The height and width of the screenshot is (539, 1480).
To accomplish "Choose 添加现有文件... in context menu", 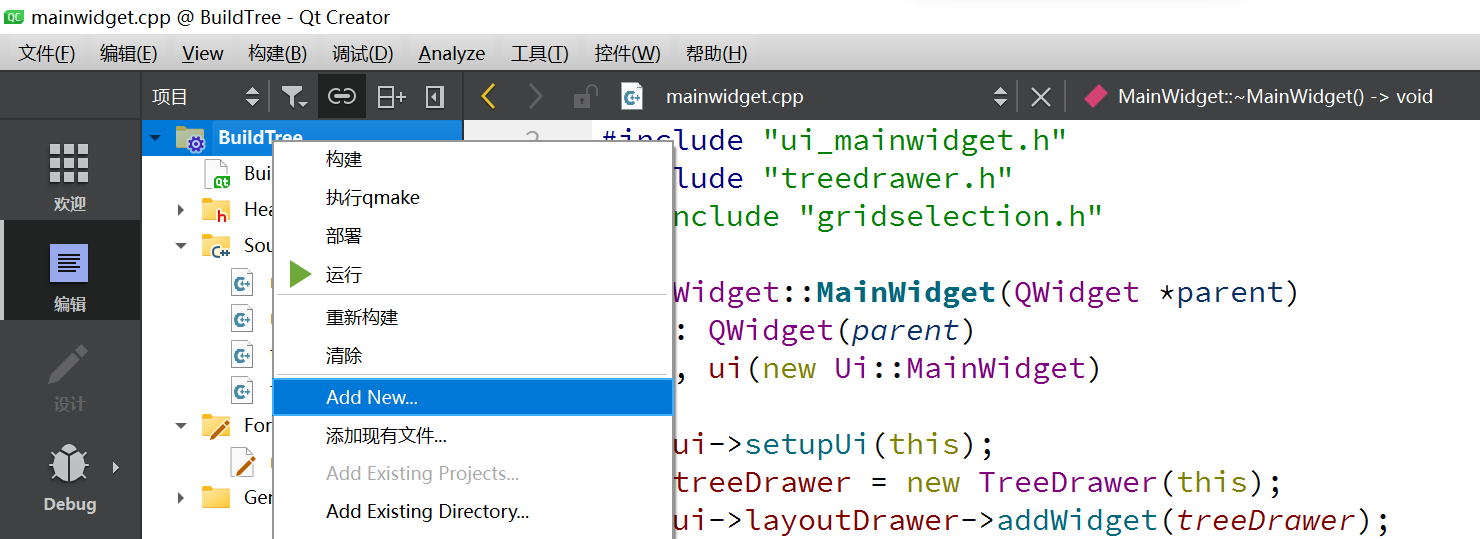I will click(x=472, y=435).
